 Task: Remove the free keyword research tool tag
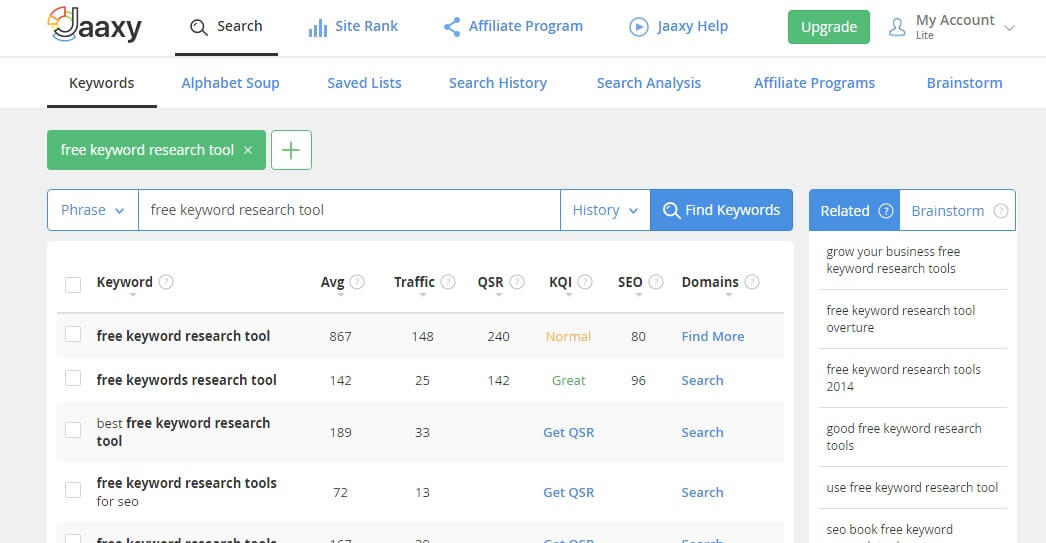247,150
